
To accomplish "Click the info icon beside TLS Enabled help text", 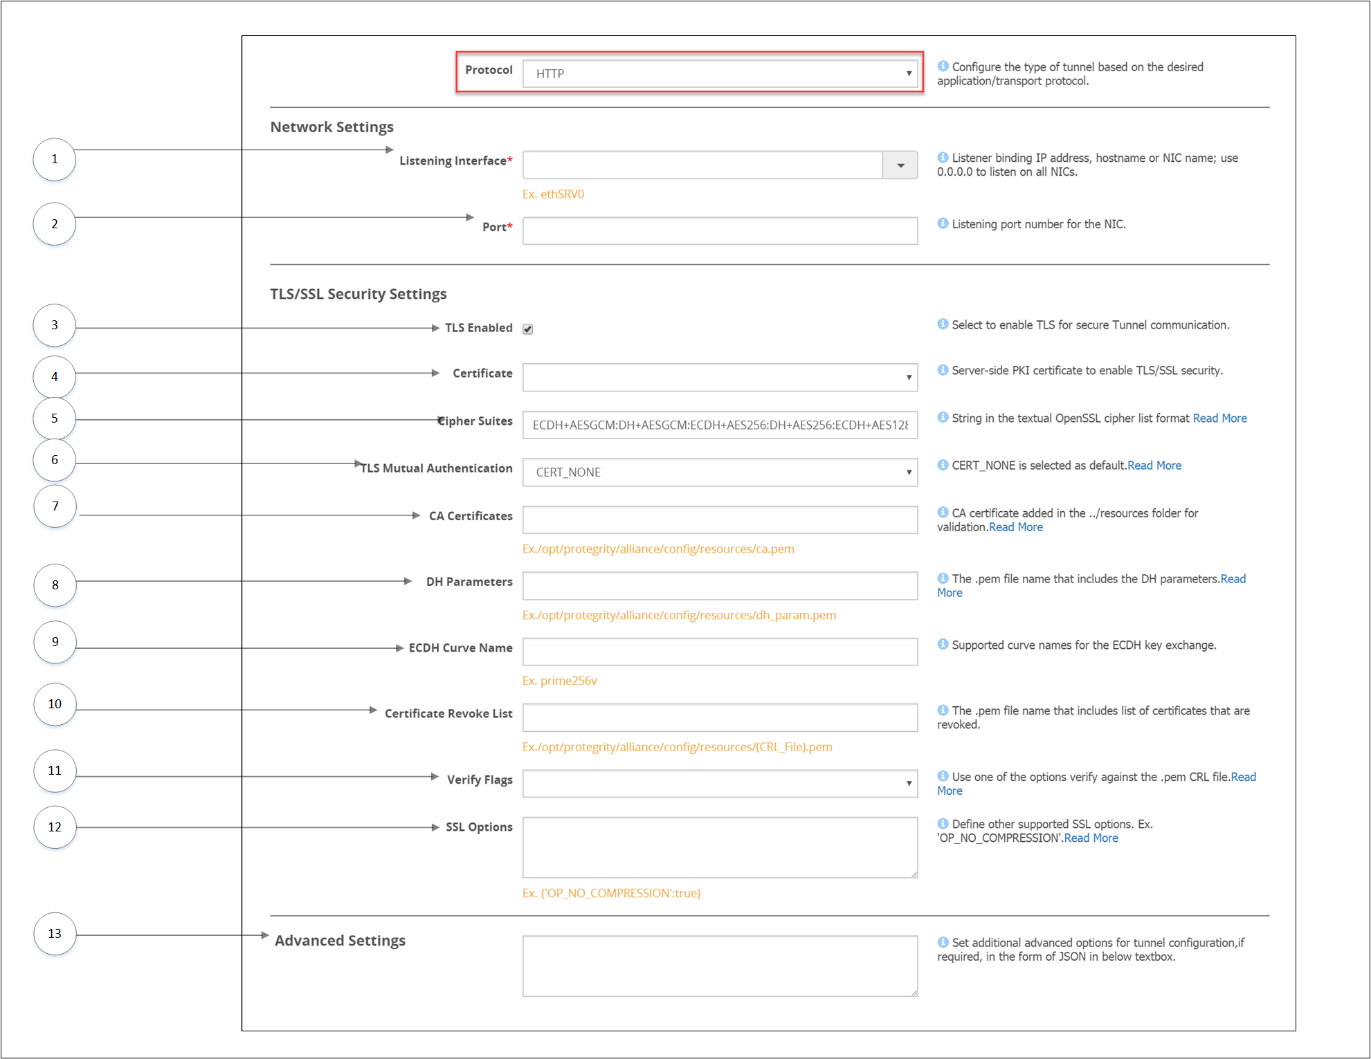I will [941, 324].
